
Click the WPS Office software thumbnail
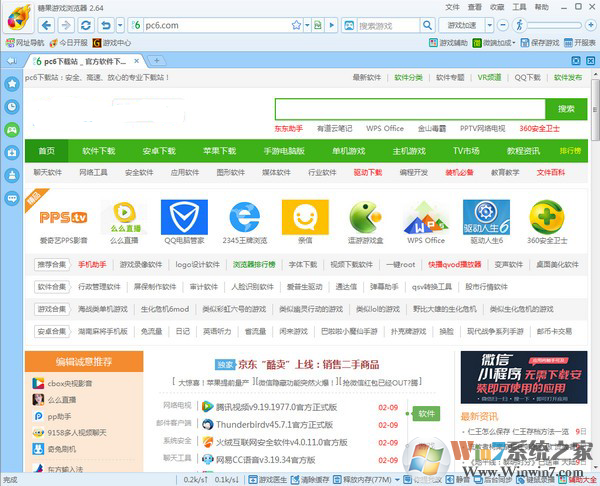pos(426,217)
